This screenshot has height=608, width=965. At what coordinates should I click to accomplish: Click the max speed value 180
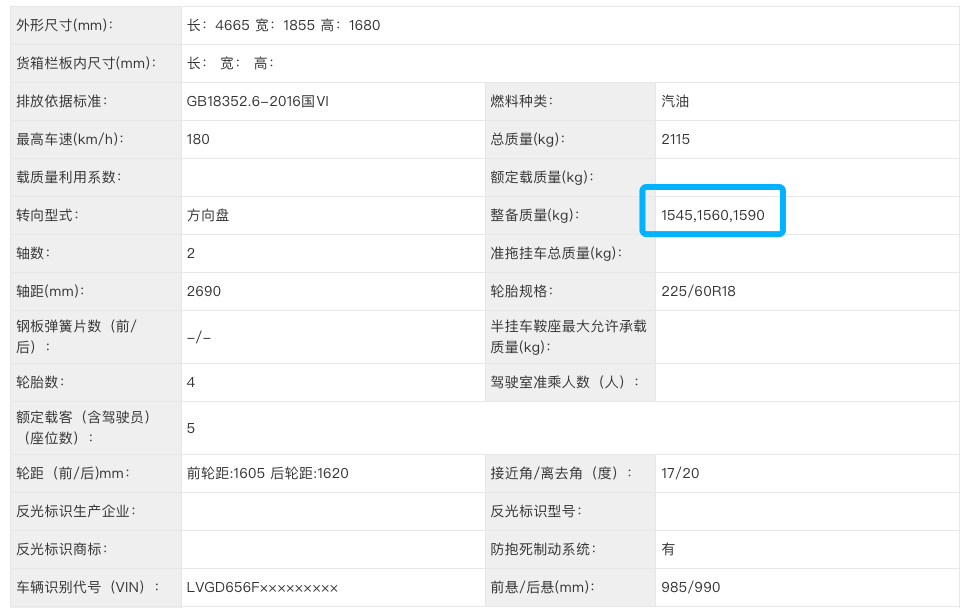coord(198,139)
